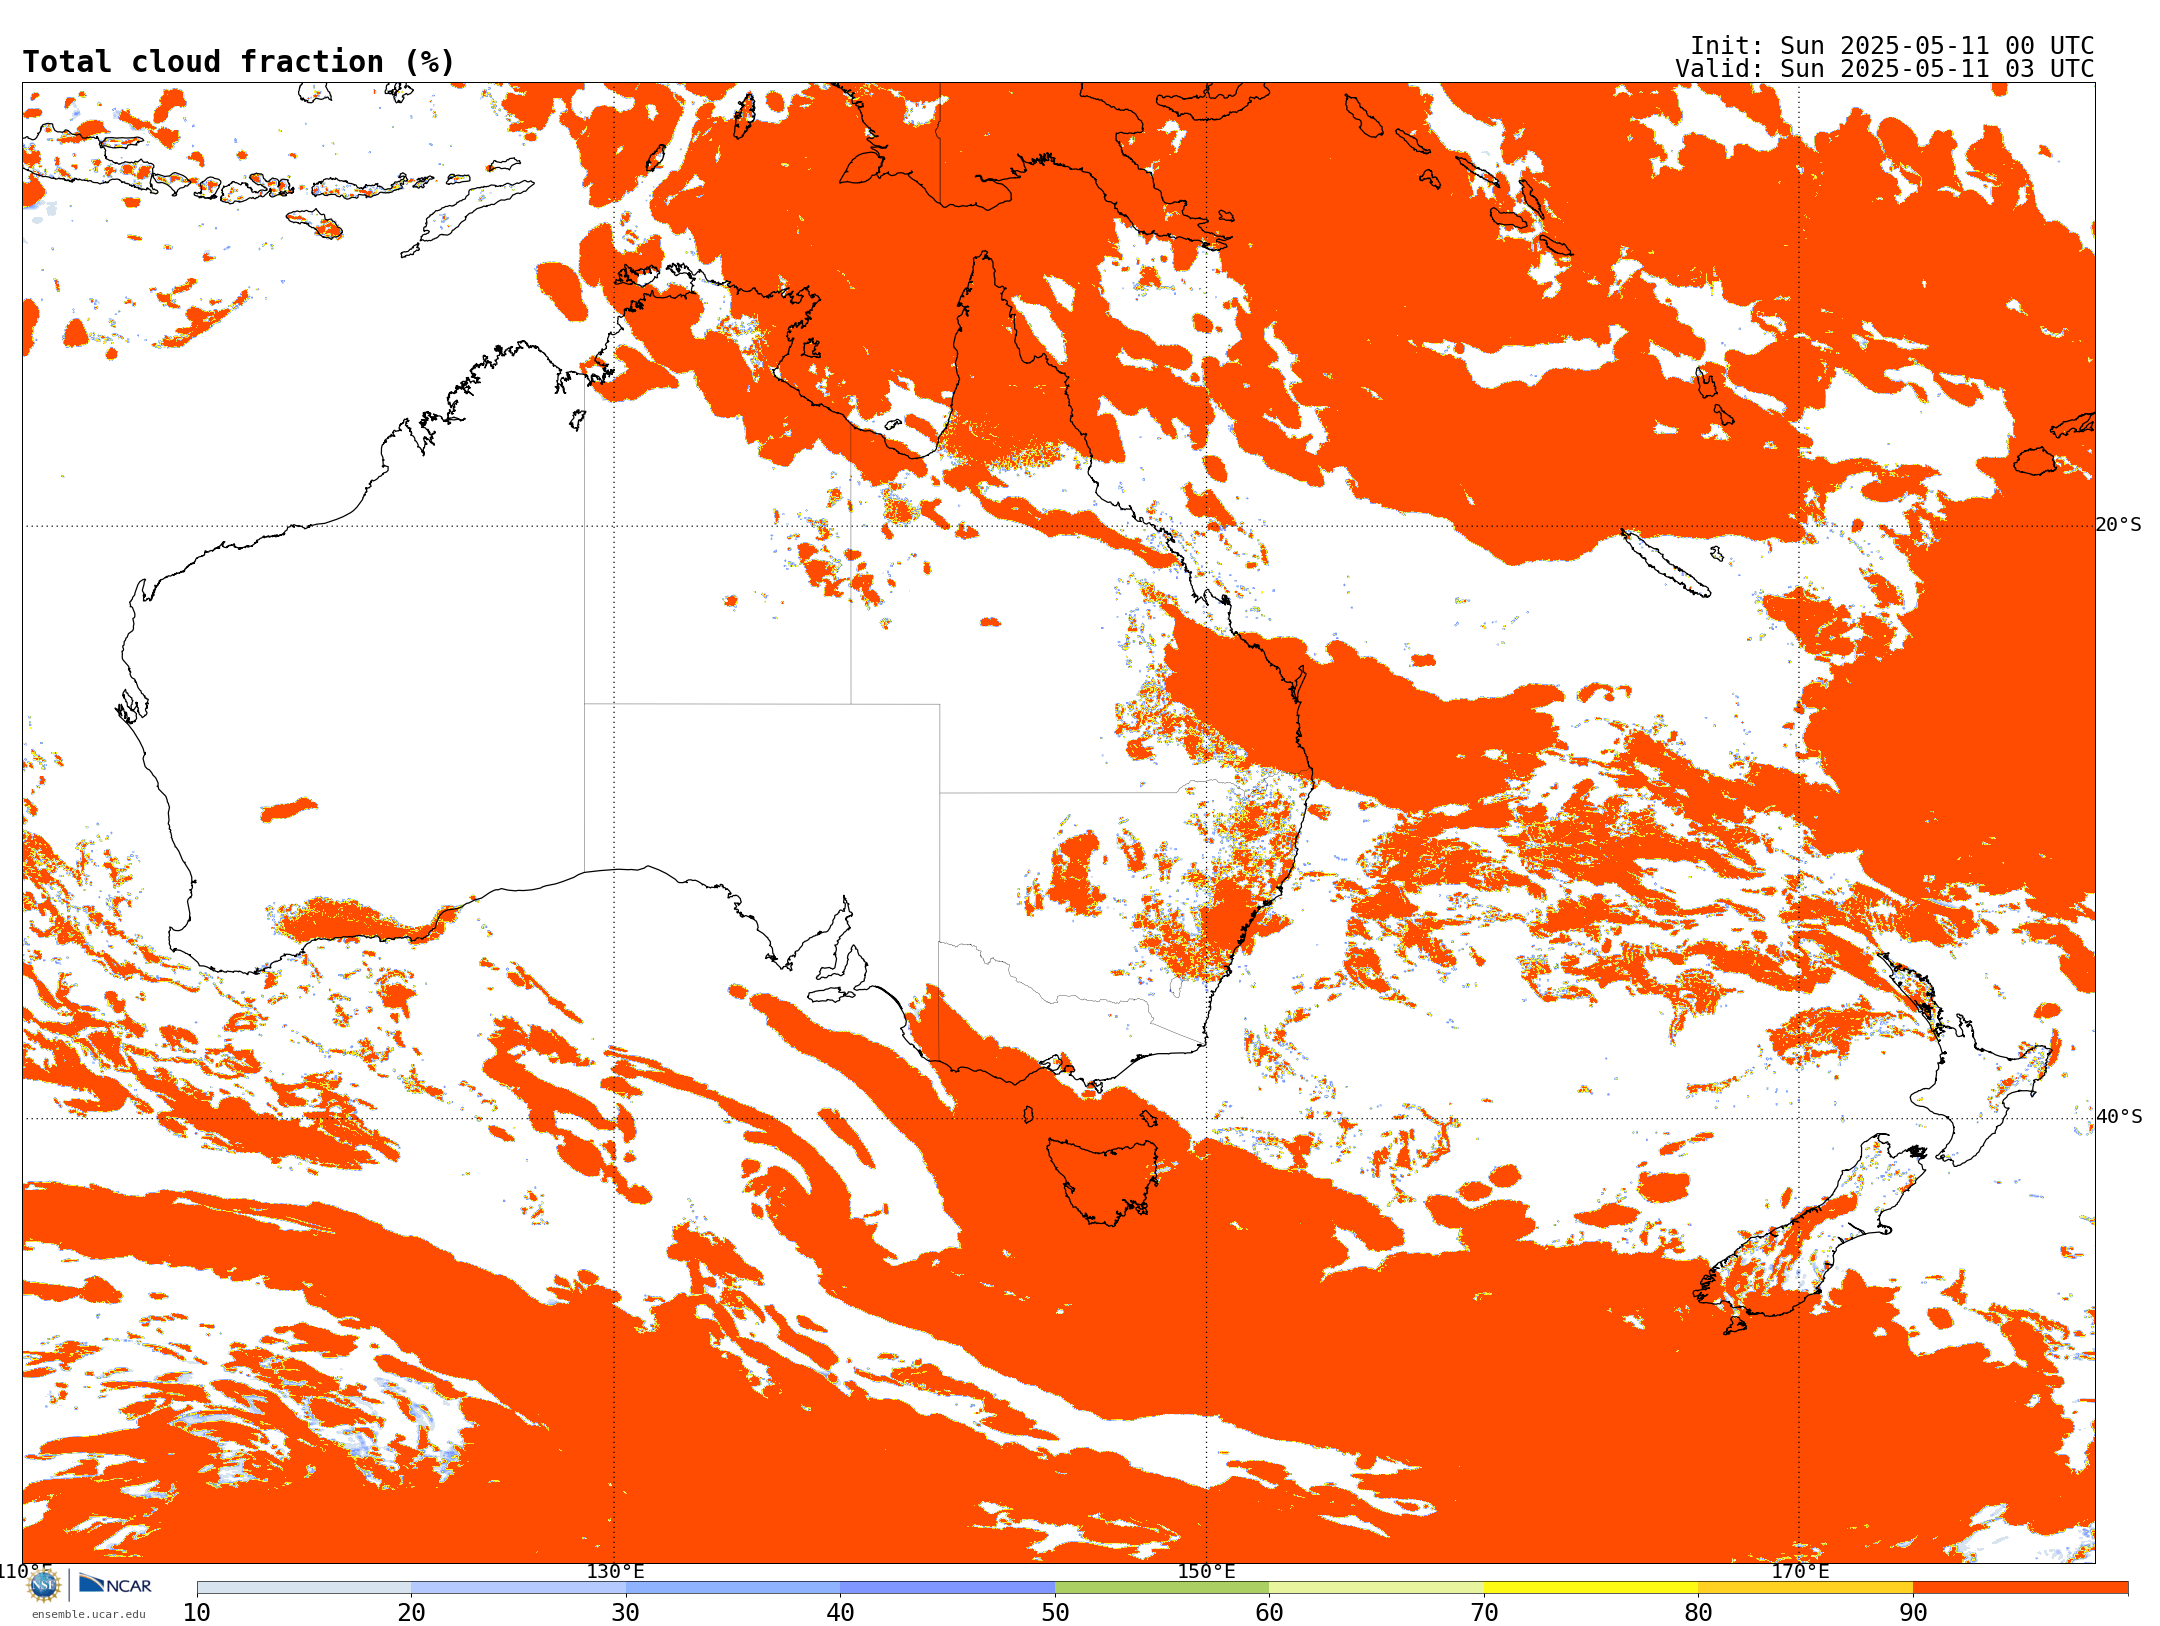
Task: Click the colorbar tick label 60
Action: point(1269,1613)
